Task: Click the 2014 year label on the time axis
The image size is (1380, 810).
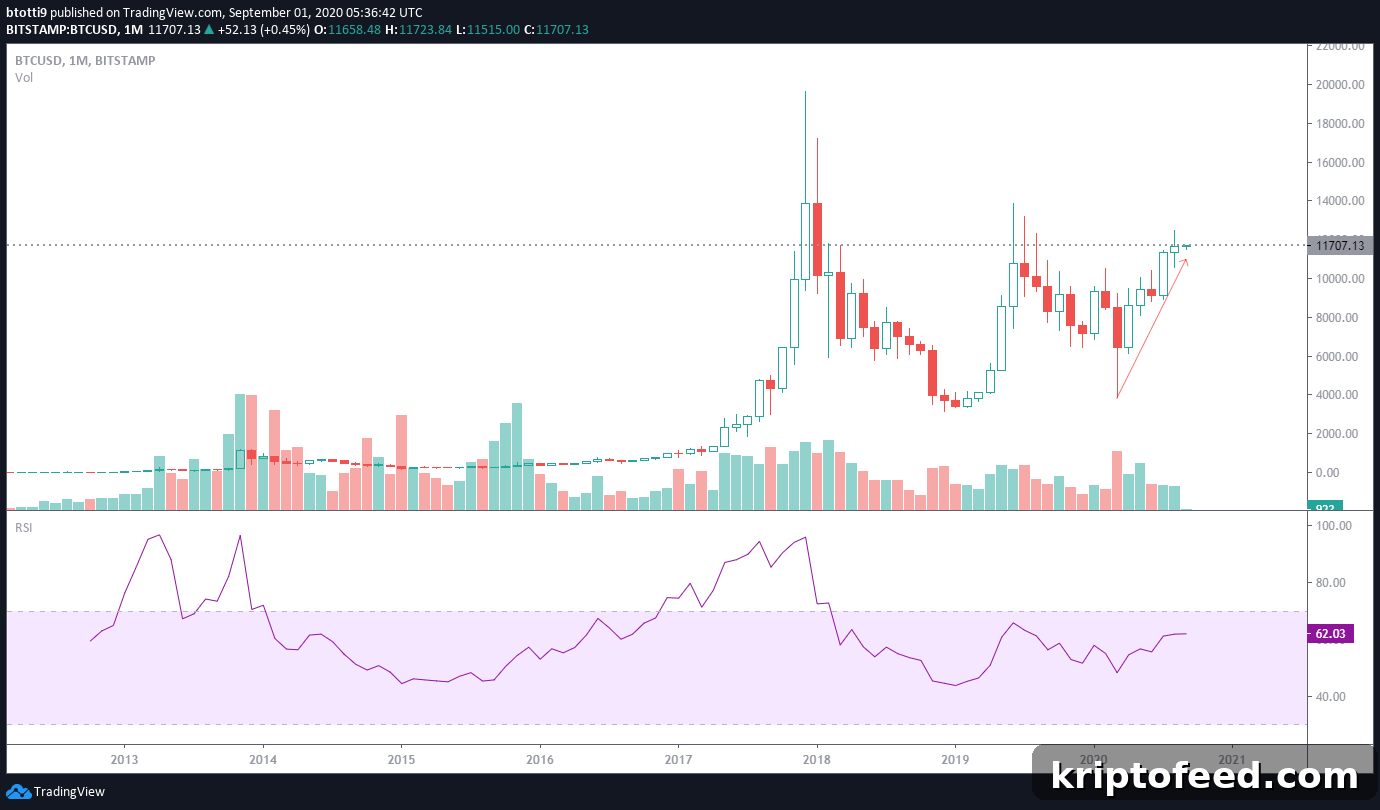Action: [x=263, y=758]
